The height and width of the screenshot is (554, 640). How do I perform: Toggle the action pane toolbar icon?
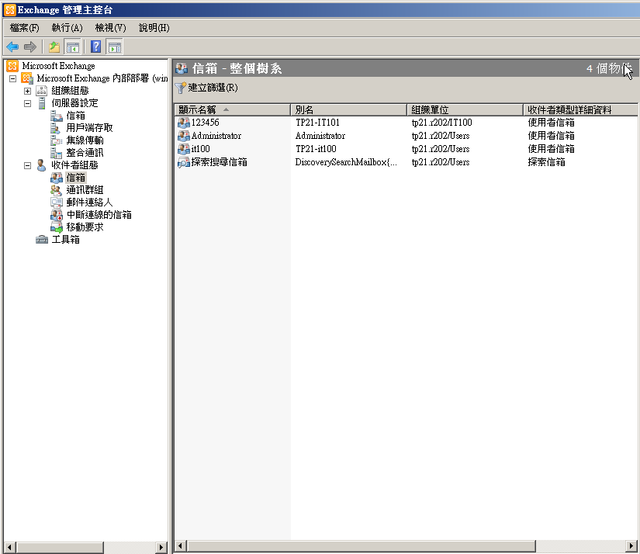pos(115,47)
